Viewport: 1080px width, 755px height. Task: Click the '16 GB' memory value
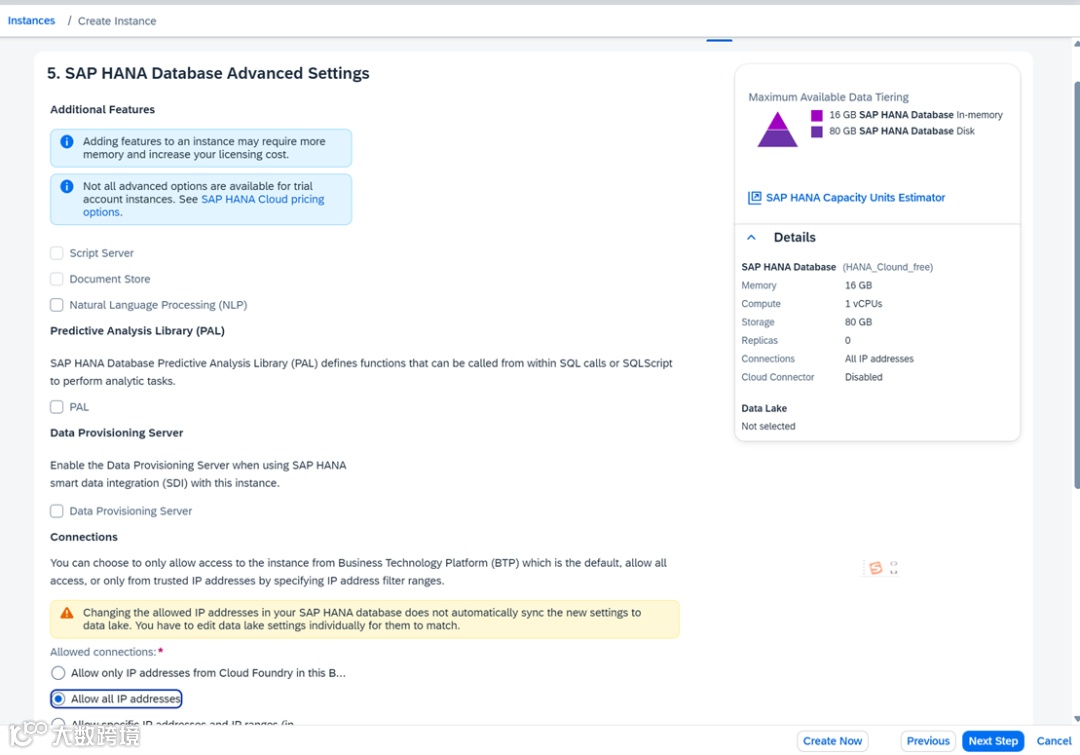(x=858, y=285)
